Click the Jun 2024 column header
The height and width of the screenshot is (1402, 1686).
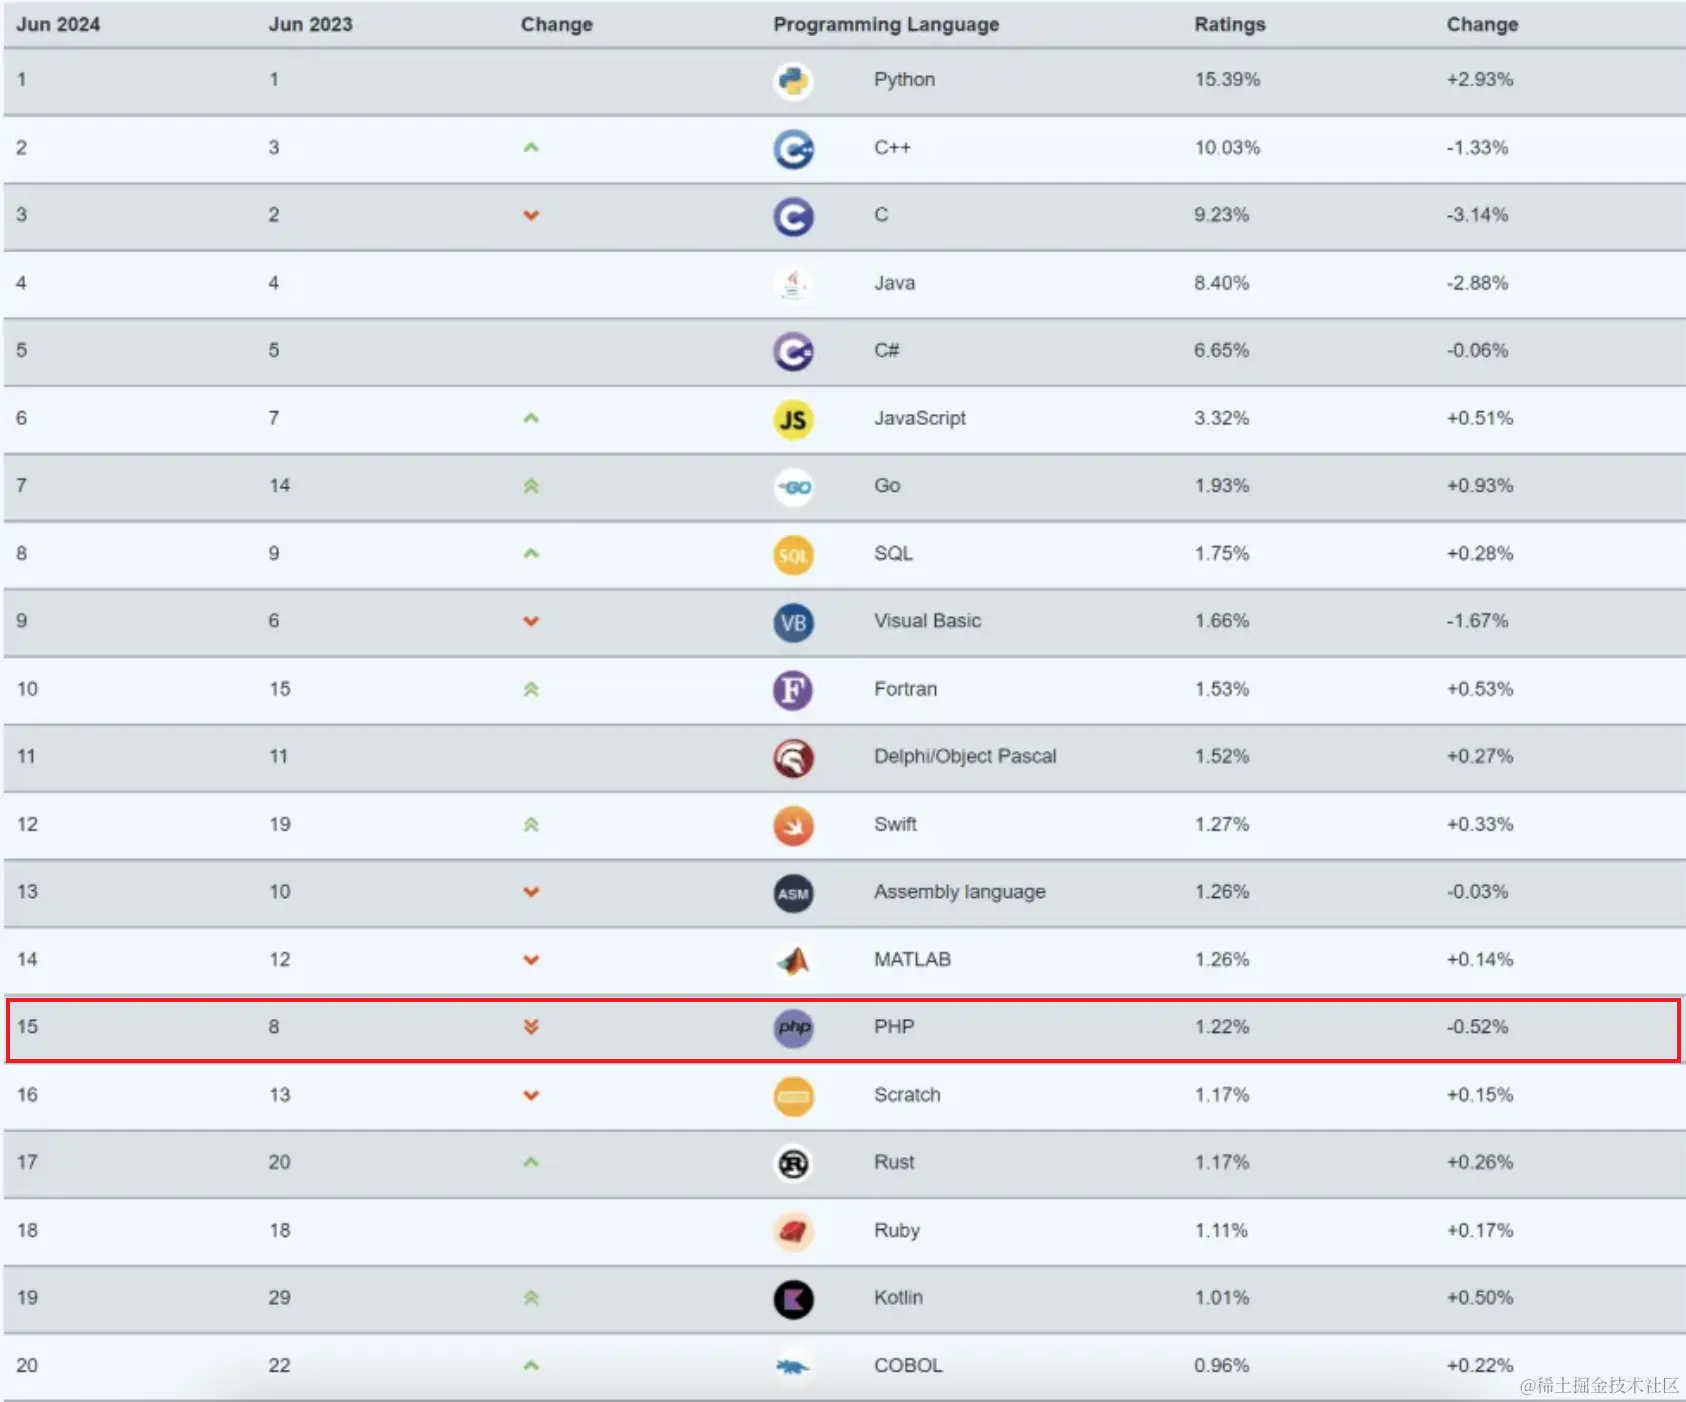58,24
